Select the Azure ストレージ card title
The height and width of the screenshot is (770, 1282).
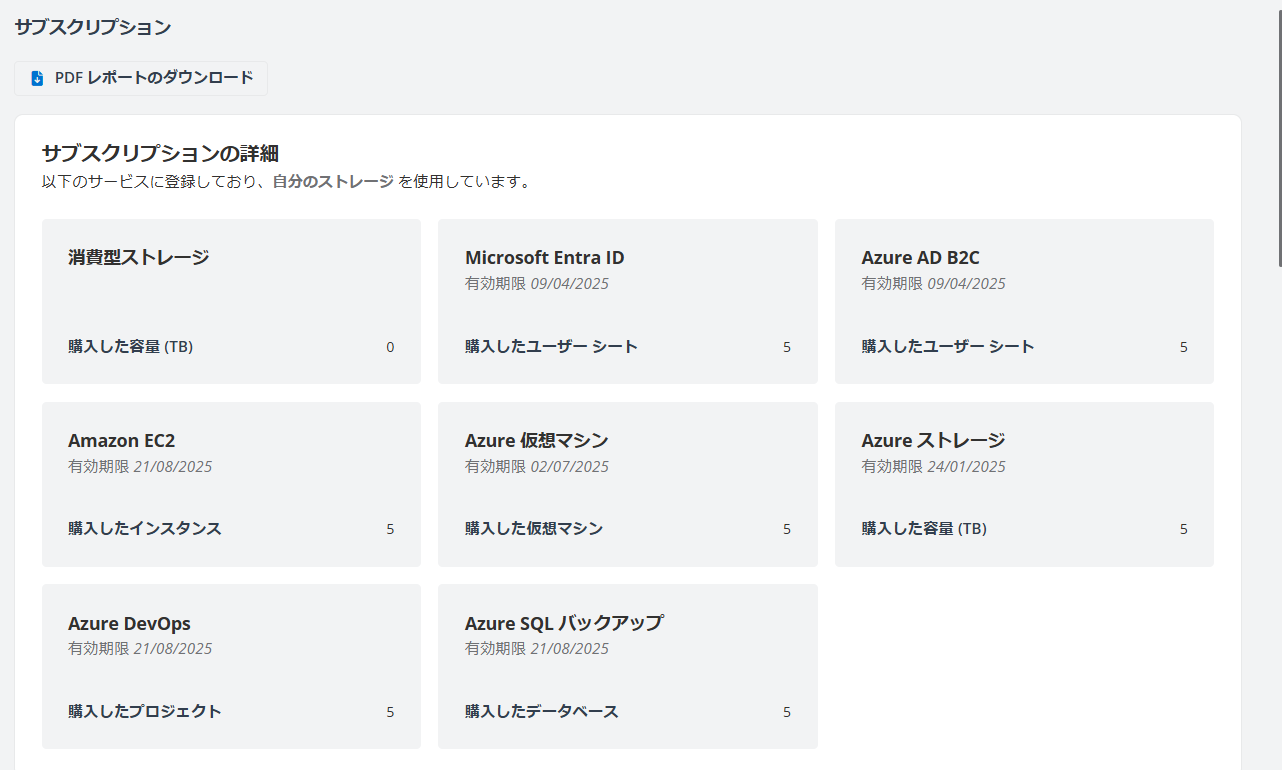click(x=934, y=440)
